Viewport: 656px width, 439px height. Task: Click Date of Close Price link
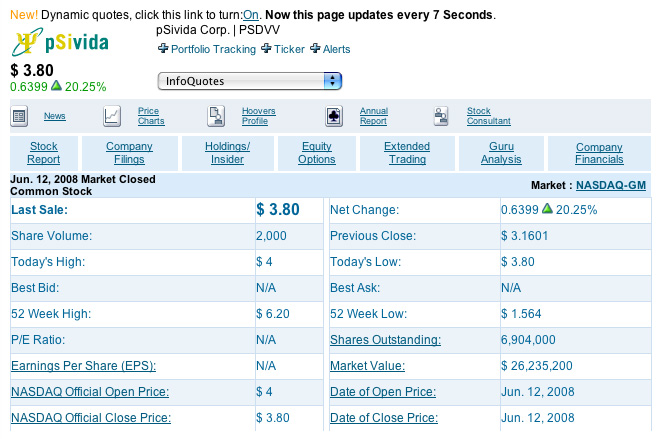coord(384,418)
